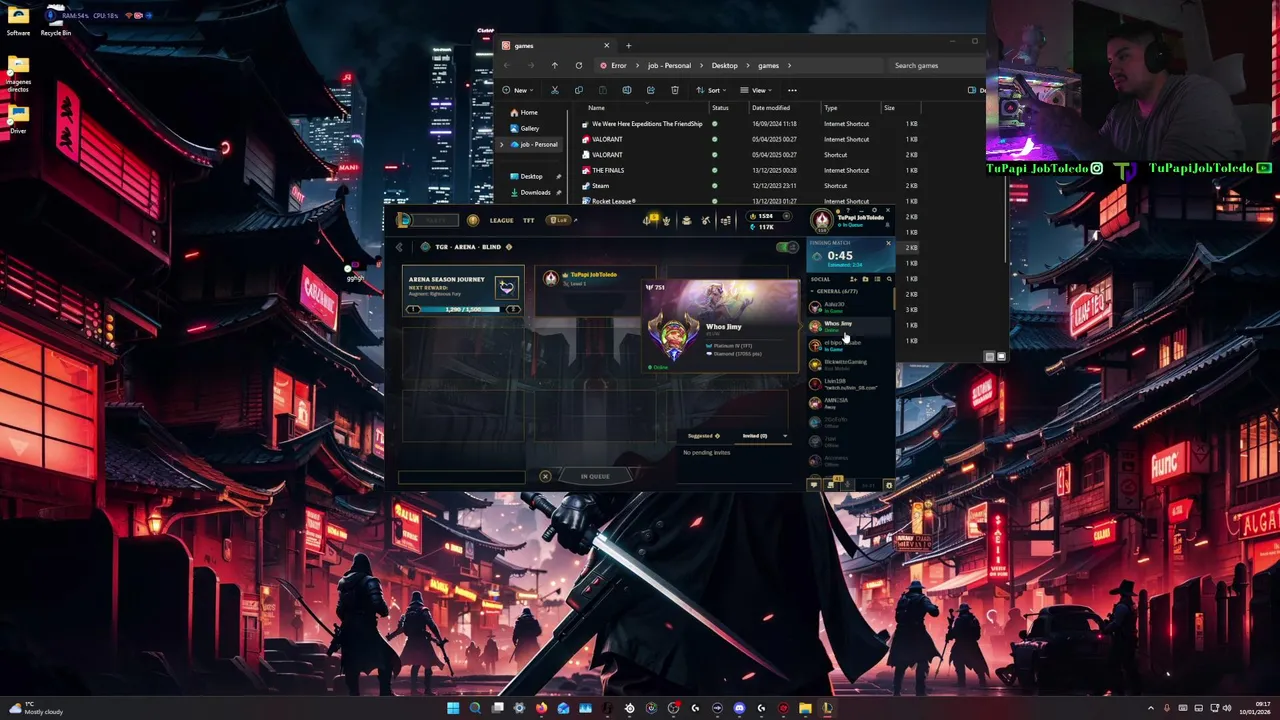Open the bug report gear icon in League client
Viewport: 1280px width, 720px height.
pos(889,485)
